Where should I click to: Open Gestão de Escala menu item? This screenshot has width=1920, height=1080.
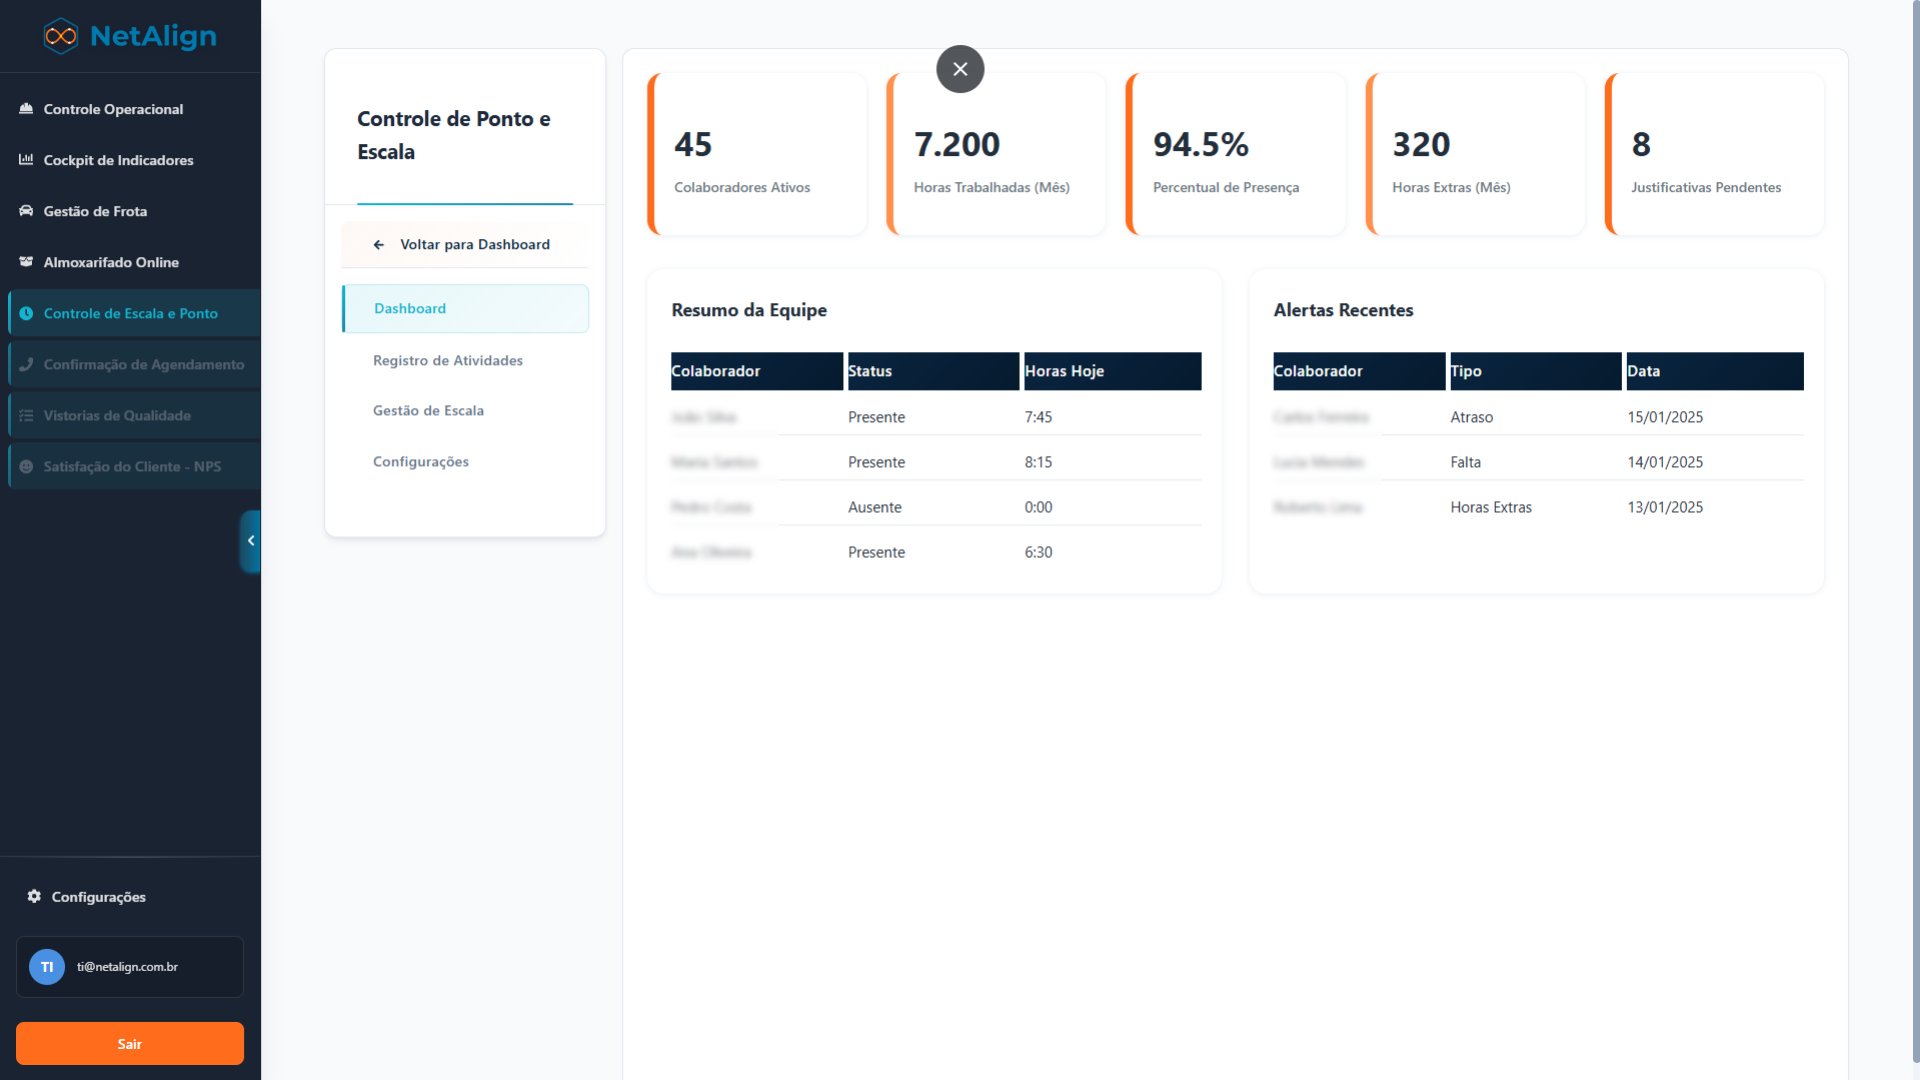tap(428, 411)
